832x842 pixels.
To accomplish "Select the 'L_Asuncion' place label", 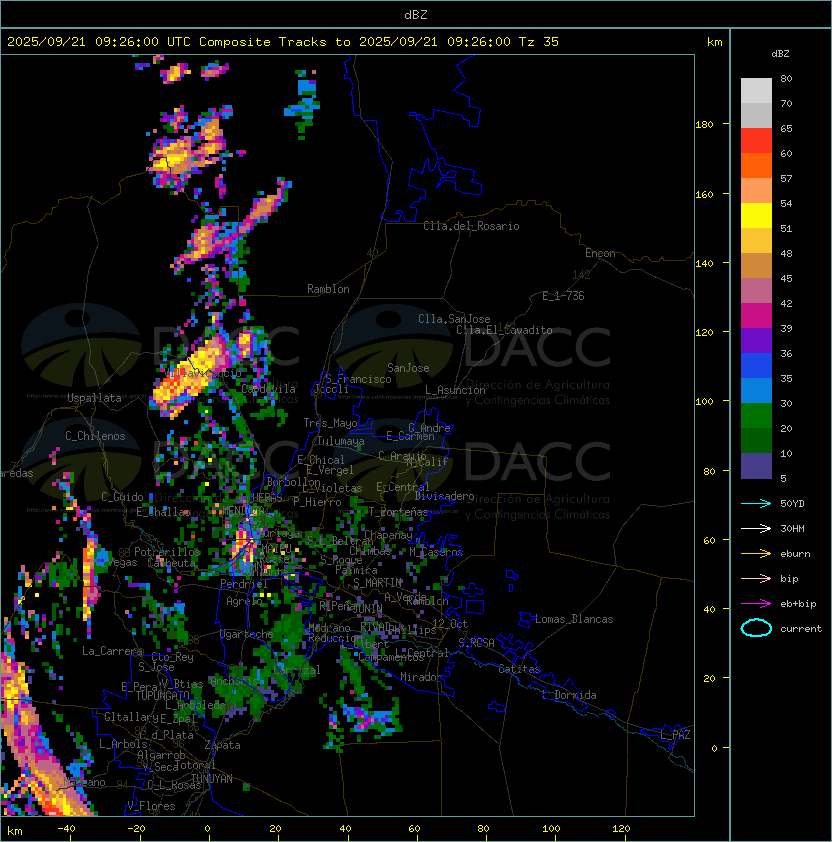I will pyautogui.click(x=455, y=390).
